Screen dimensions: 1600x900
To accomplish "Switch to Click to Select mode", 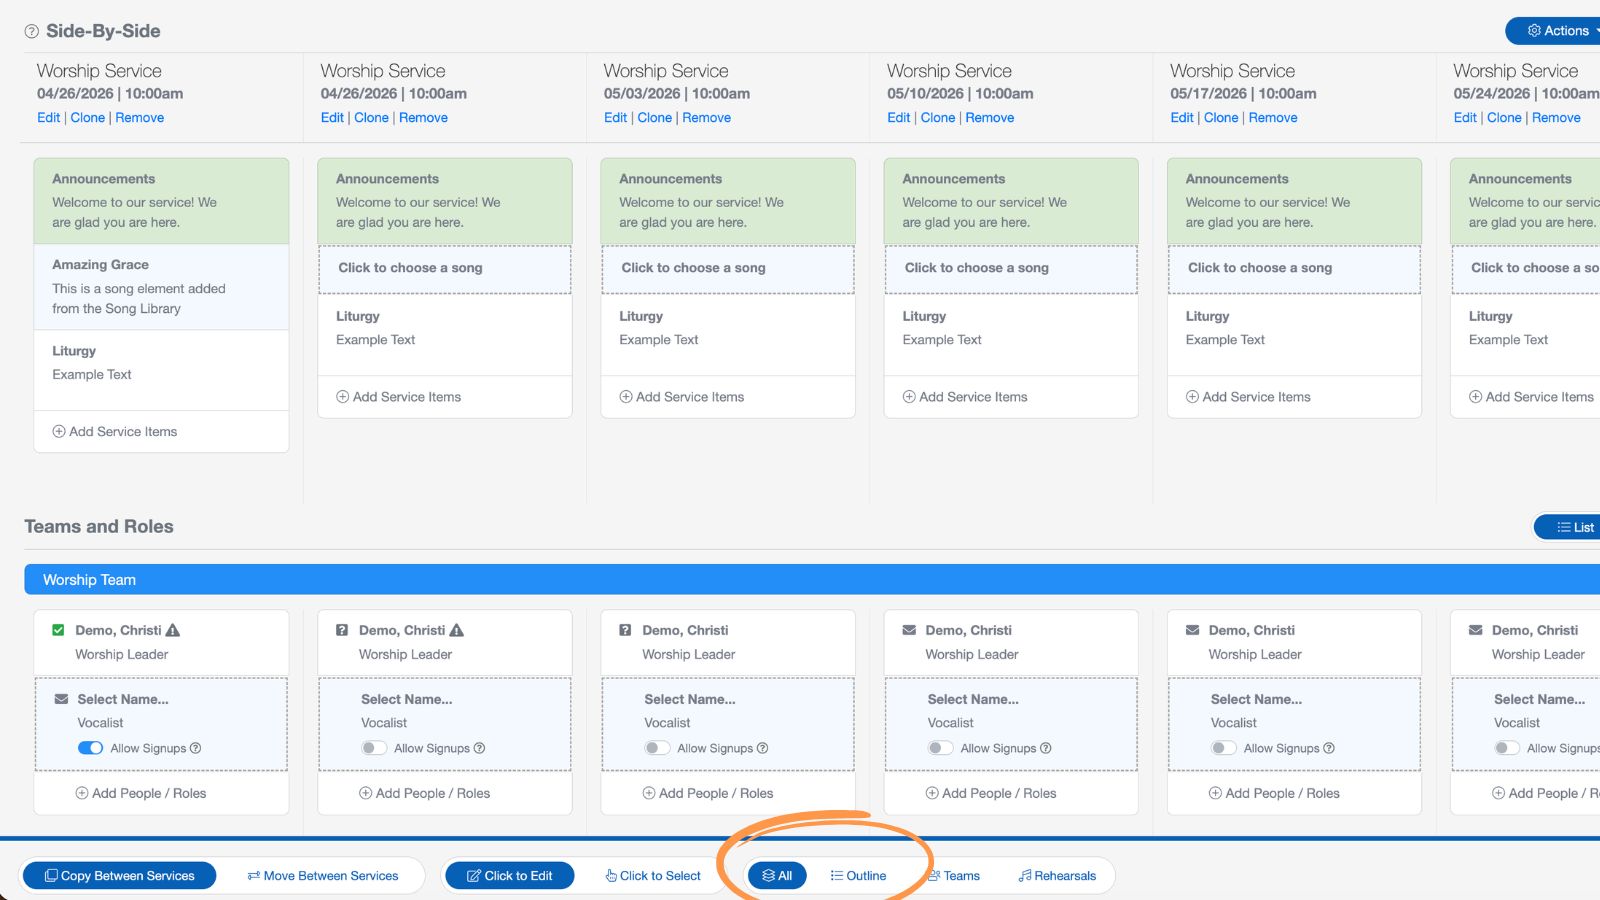I will click(x=654, y=875).
